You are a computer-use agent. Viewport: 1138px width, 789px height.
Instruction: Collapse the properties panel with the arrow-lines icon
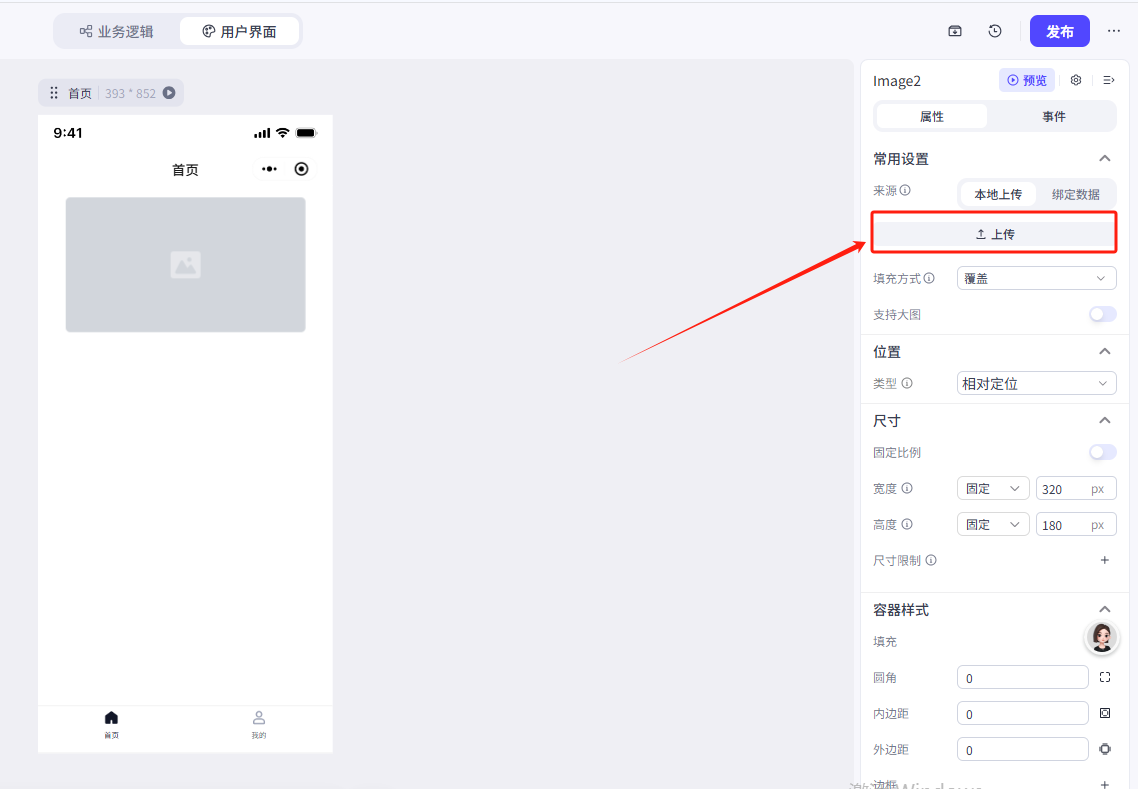tap(1109, 80)
